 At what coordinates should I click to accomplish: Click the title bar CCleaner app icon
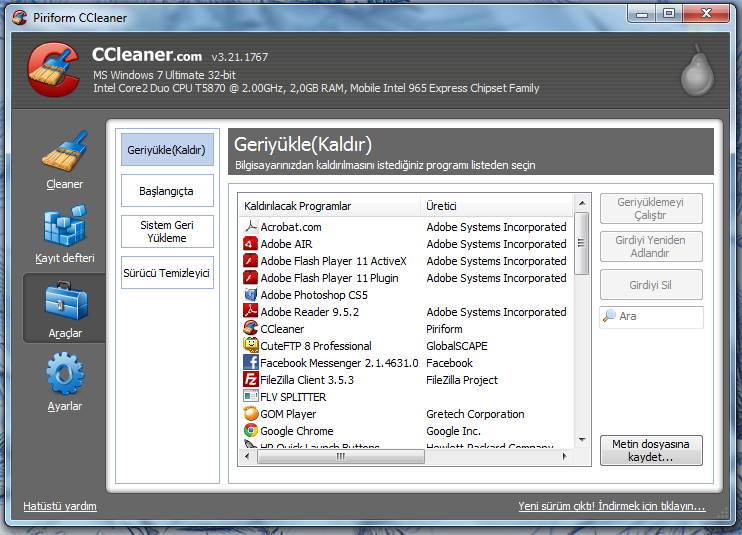20,18
